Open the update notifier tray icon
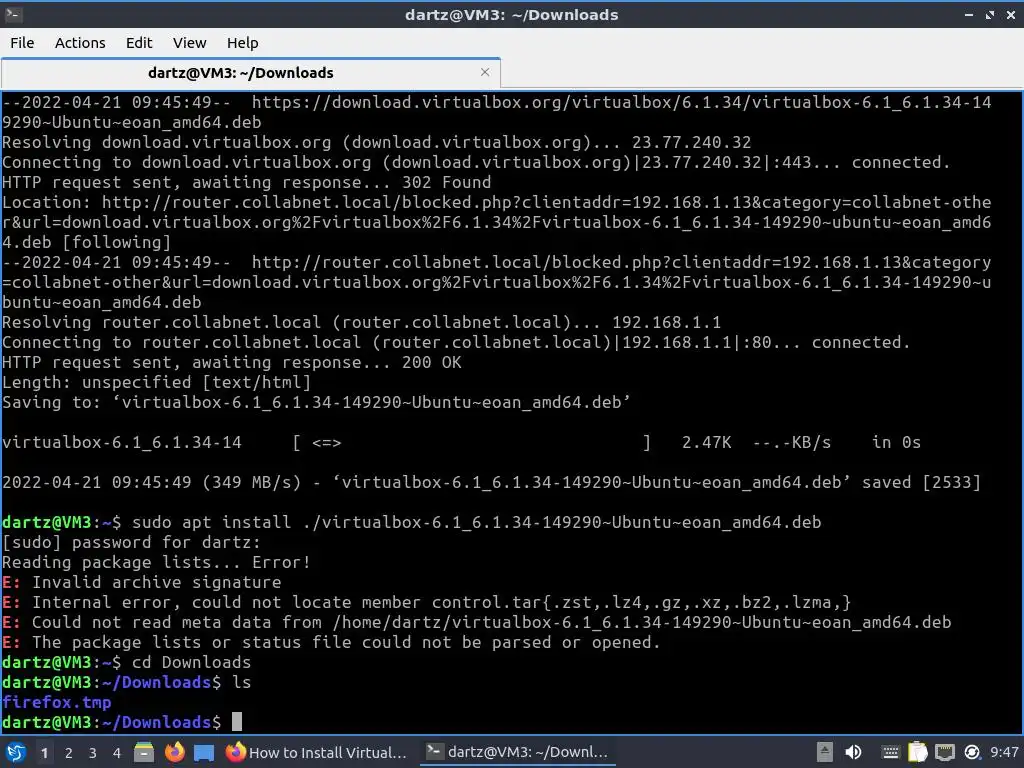Screen dimensions: 1024x768 [972, 752]
